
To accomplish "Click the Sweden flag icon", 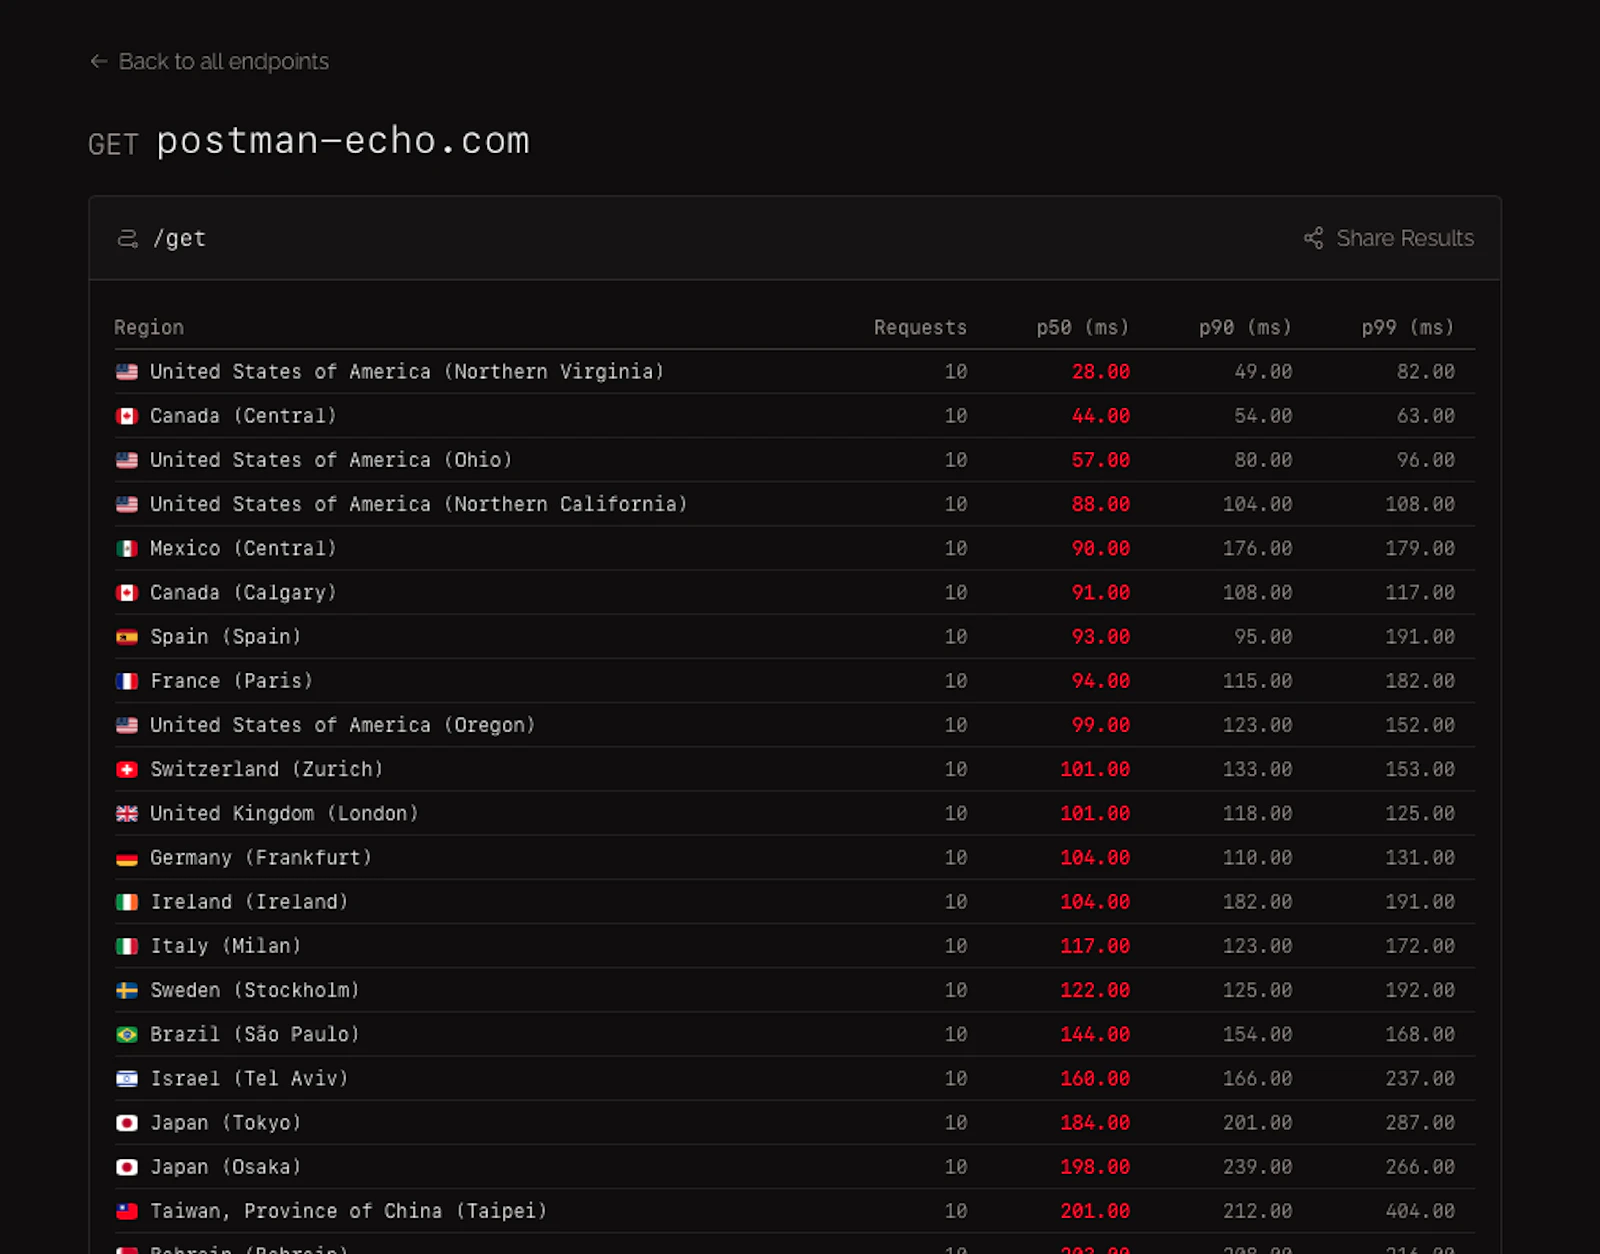I will [x=127, y=990].
